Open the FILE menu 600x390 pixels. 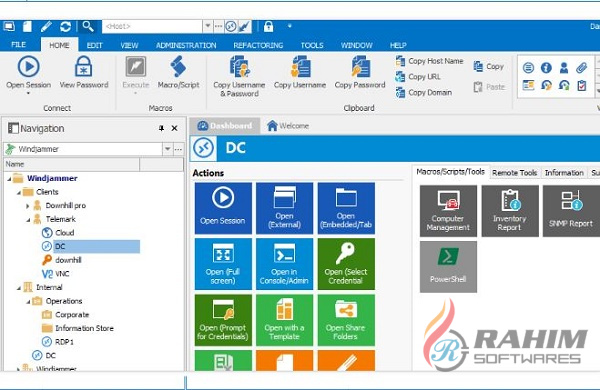coord(19,45)
